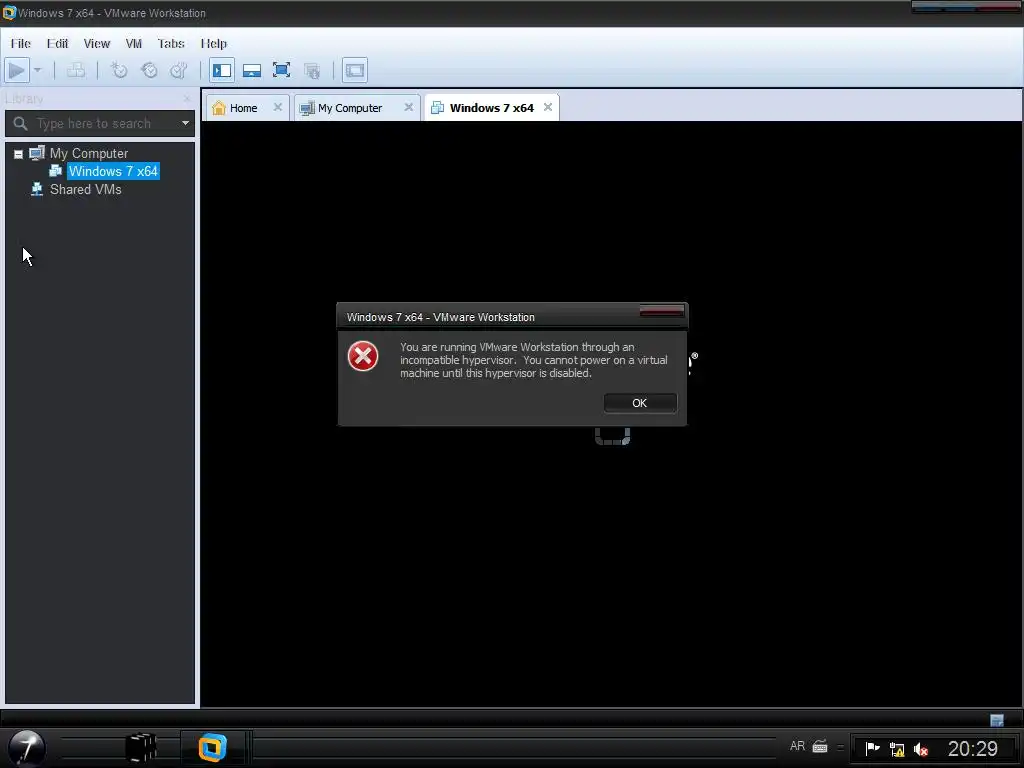
Task: Close the My Computer tab
Action: pyautogui.click(x=409, y=107)
